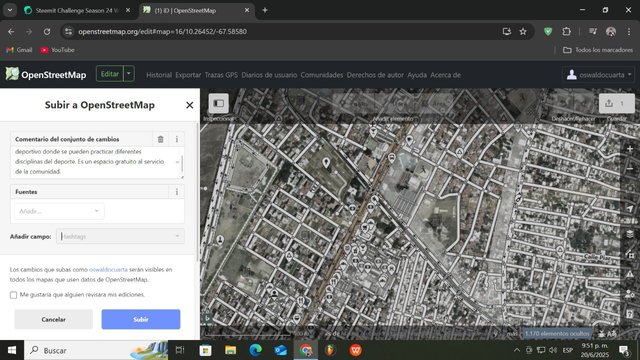Screen dimensions: 640x360
Task: Zoom in the map with plus icon
Action: point(630,149)
